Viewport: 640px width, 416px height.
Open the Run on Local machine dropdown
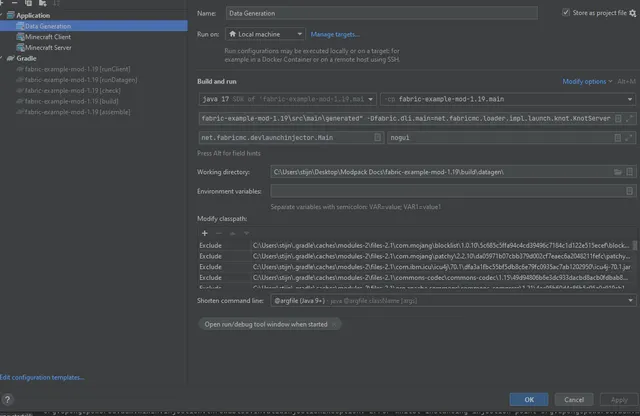click(265, 34)
